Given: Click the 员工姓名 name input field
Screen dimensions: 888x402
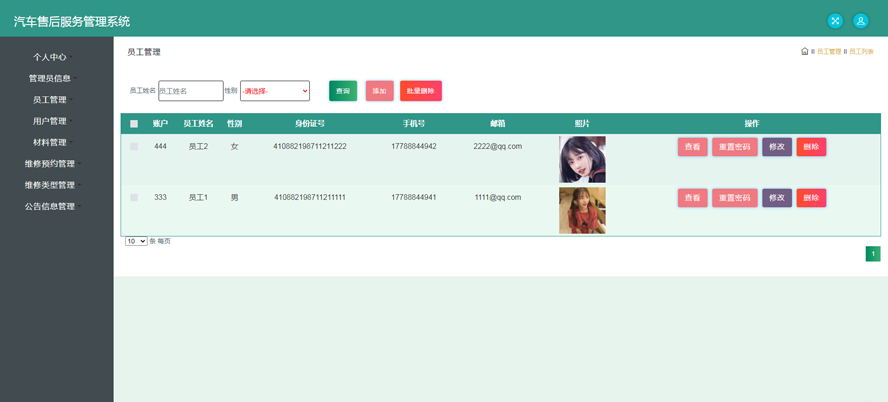Looking at the screenshot, I should pyautogui.click(x=191, y=91).
